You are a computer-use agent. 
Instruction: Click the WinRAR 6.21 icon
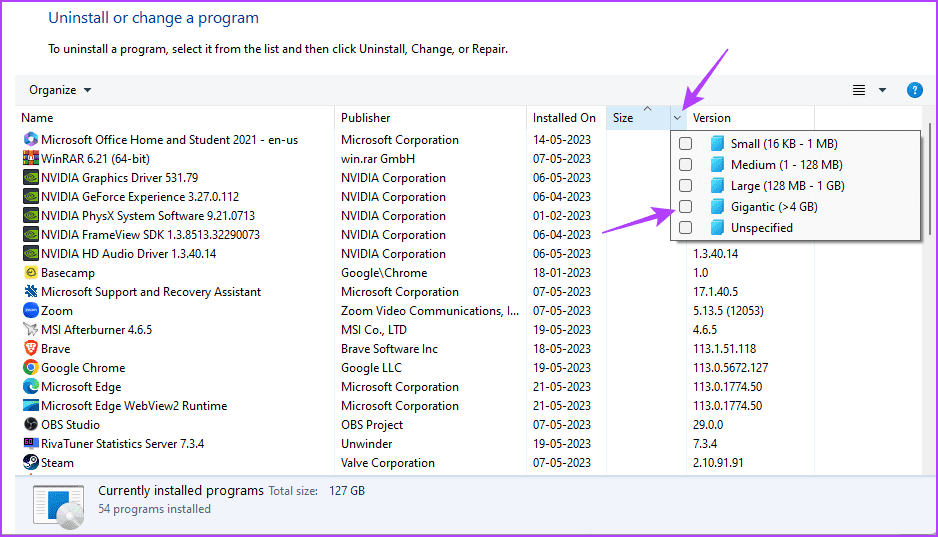coord(31,158)
